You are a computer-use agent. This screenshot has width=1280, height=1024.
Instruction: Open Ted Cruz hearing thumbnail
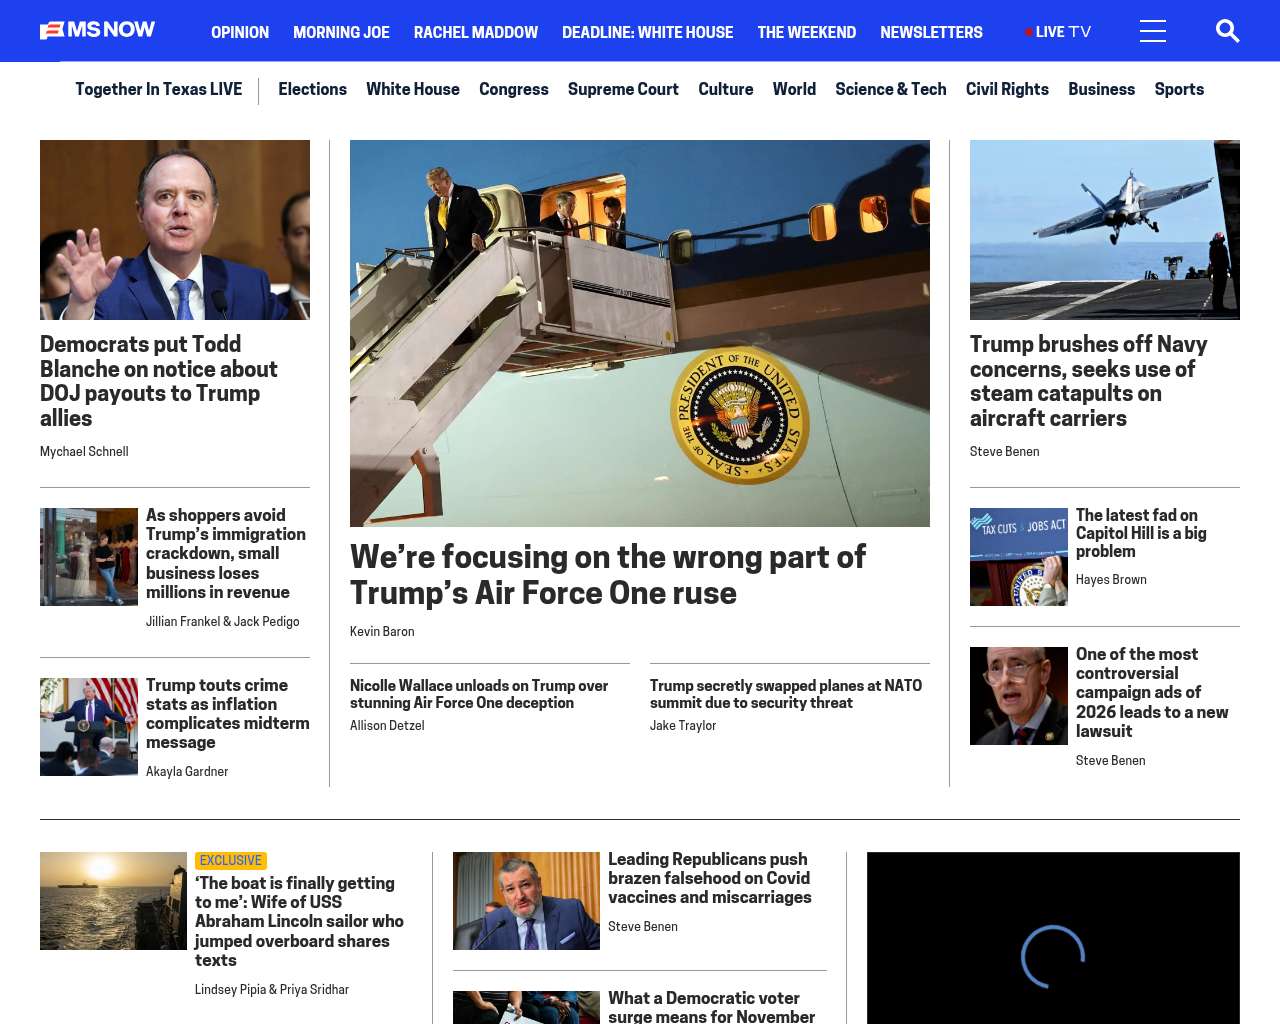pyautogui.click(x=526, y=901)
